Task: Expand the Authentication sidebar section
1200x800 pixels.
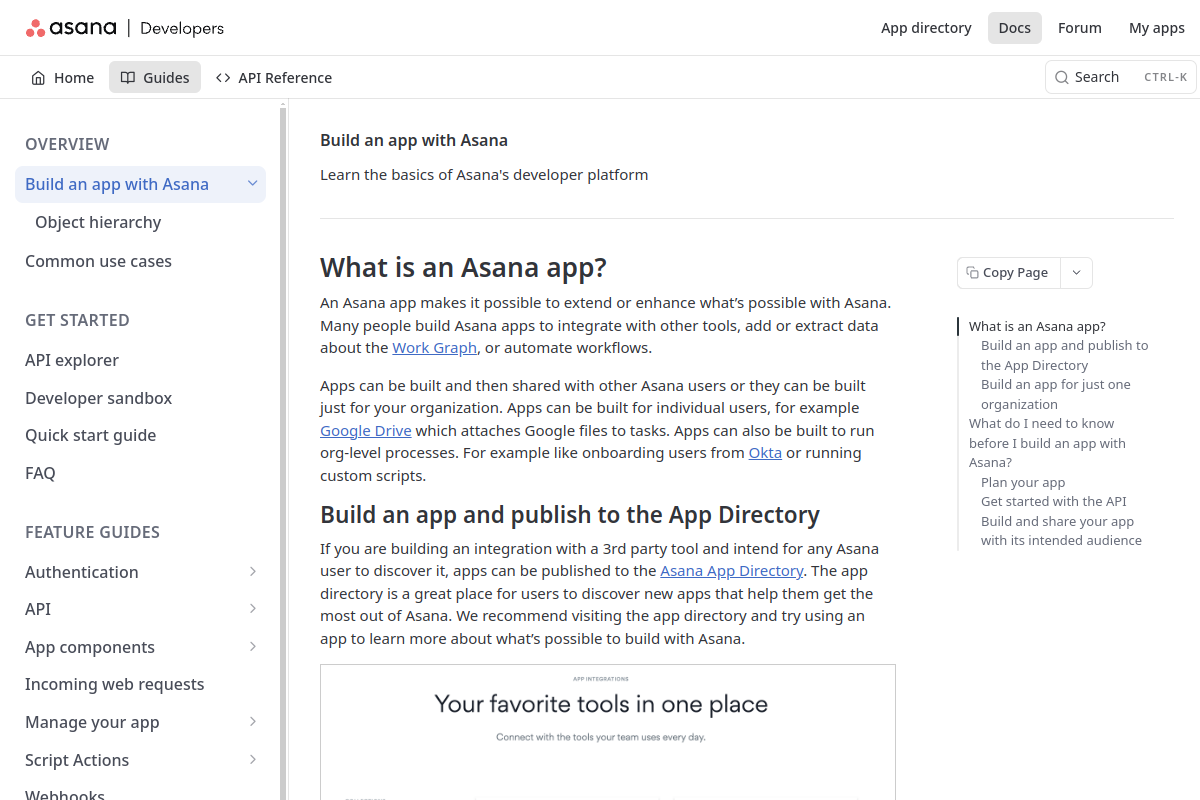Action: pos(253,572)
